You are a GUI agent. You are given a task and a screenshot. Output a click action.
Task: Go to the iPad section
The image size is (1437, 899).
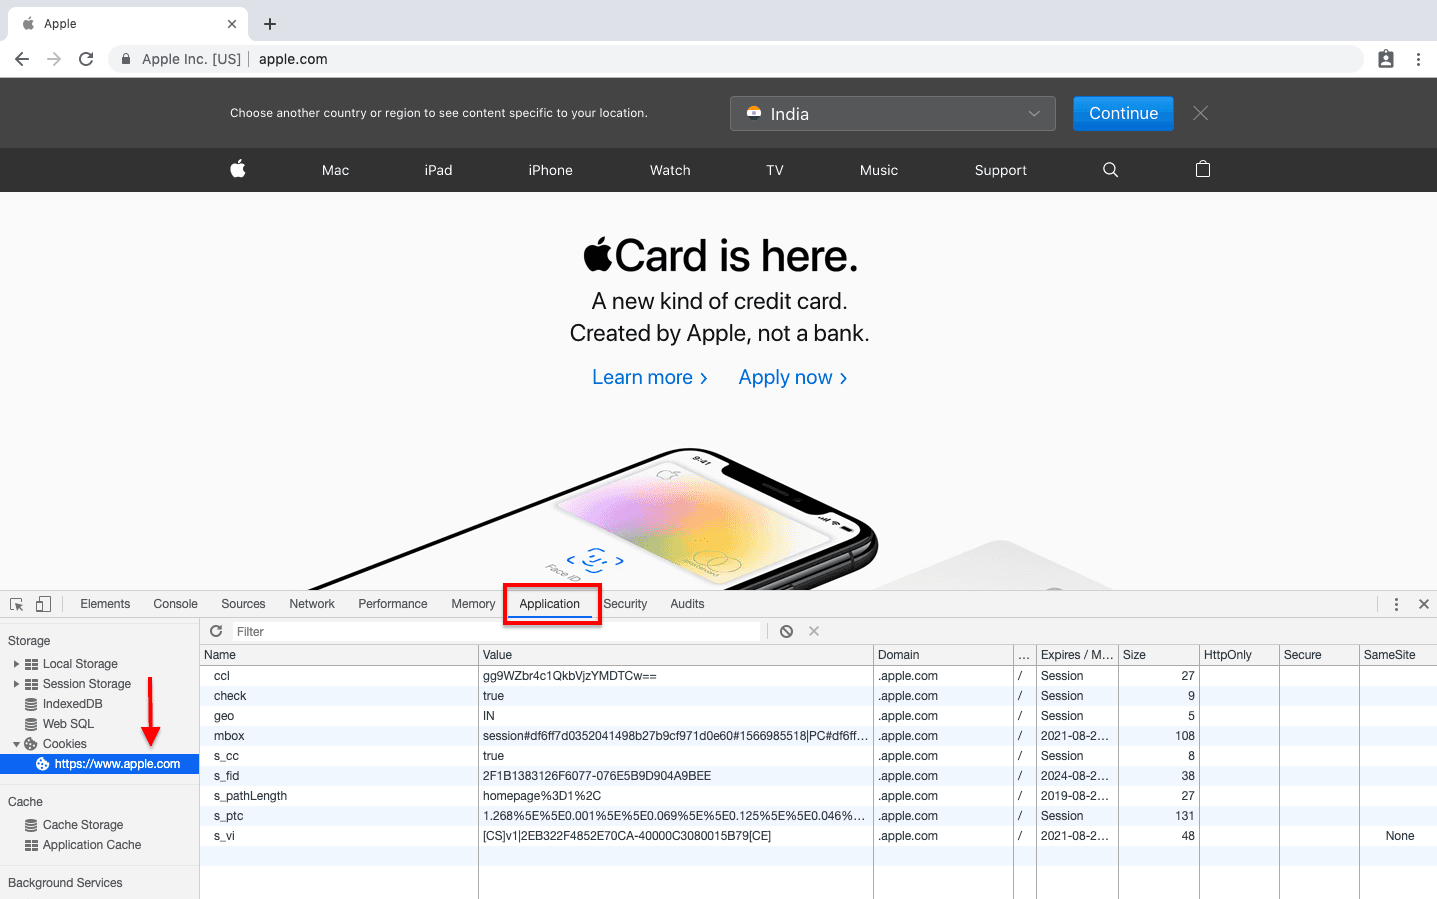pyautogui.click(x=438, y=170)
